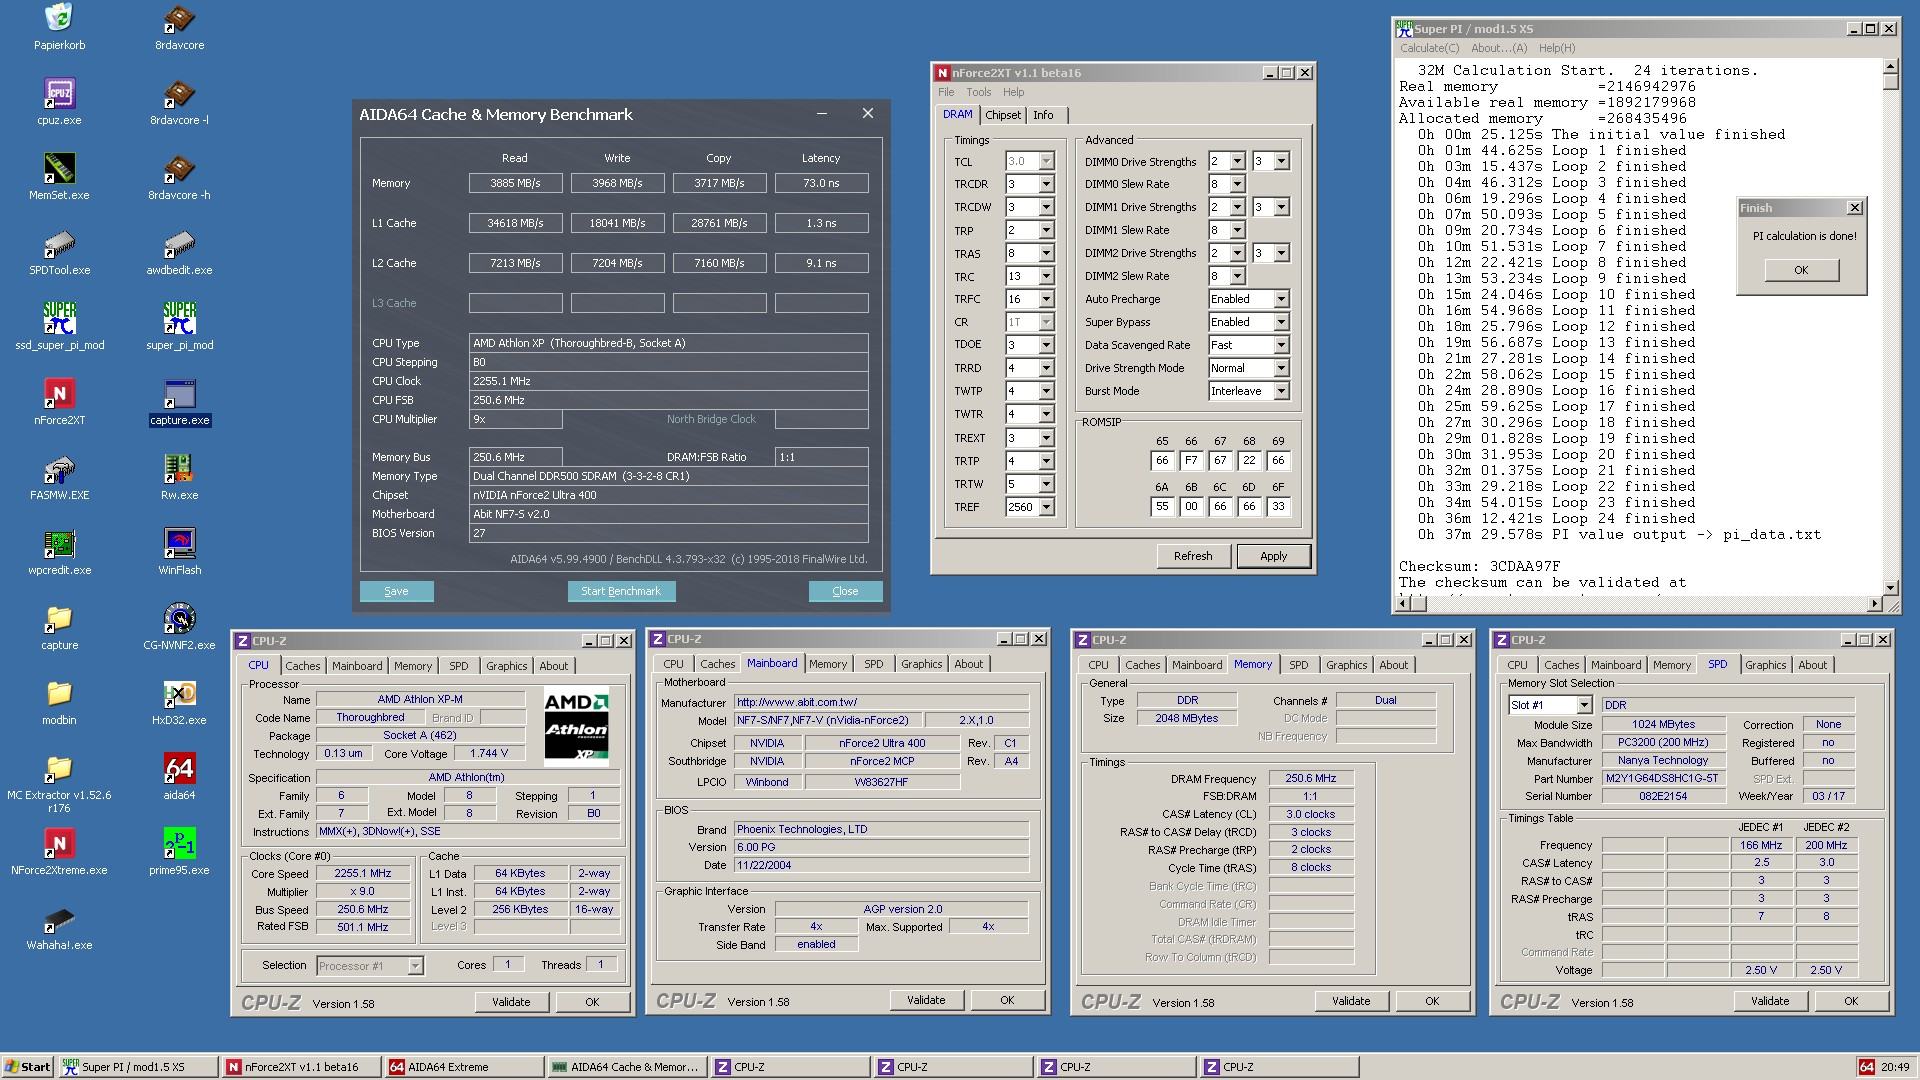
Task: Launch the aida64 desktop icon
Action: pyautogui.click(x=179, y=777)
